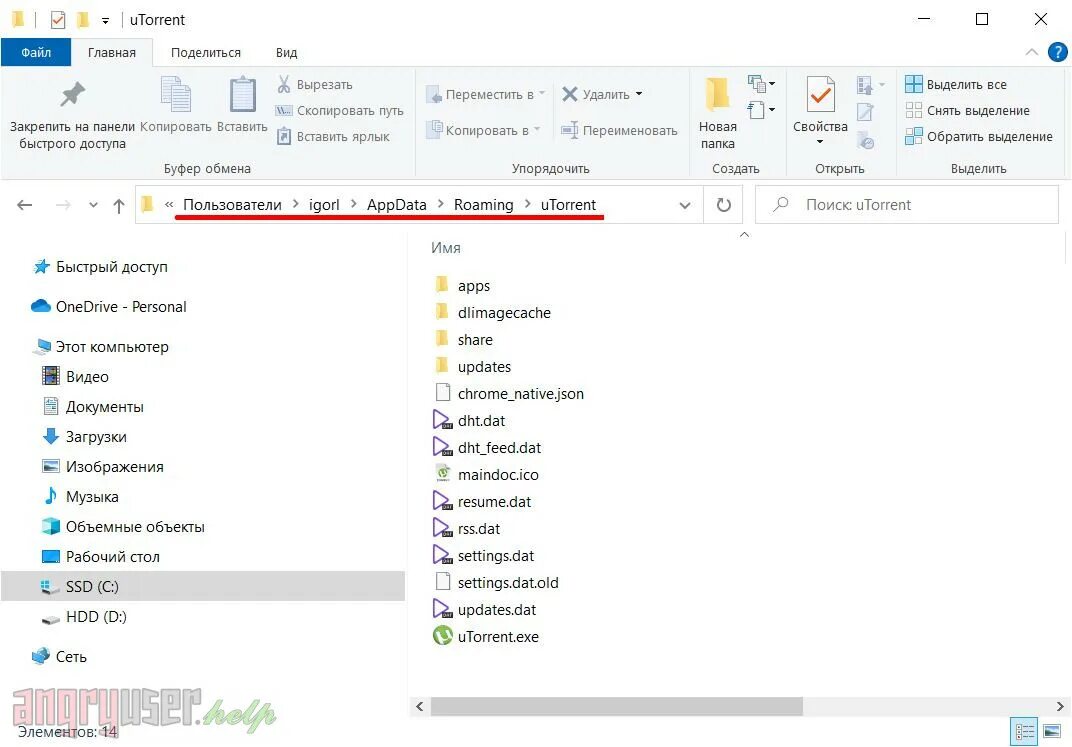This screenshot has width=1072, height=747.
Task: Click the History ribbon icon
Action: point(865,140)
